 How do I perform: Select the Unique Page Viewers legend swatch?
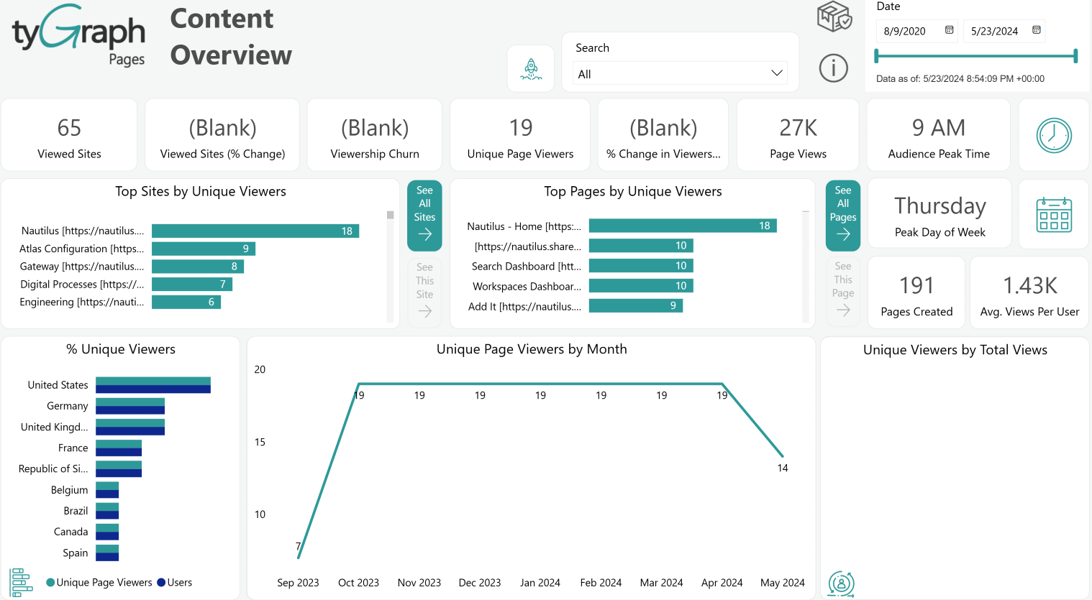pyautogui.click(x=51, y=583)
